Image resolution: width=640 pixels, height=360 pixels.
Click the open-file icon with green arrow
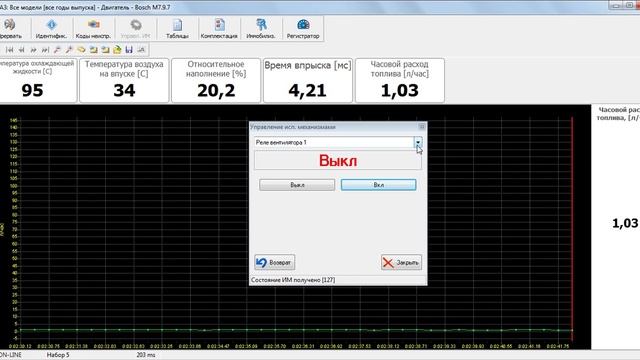(117, 50)
